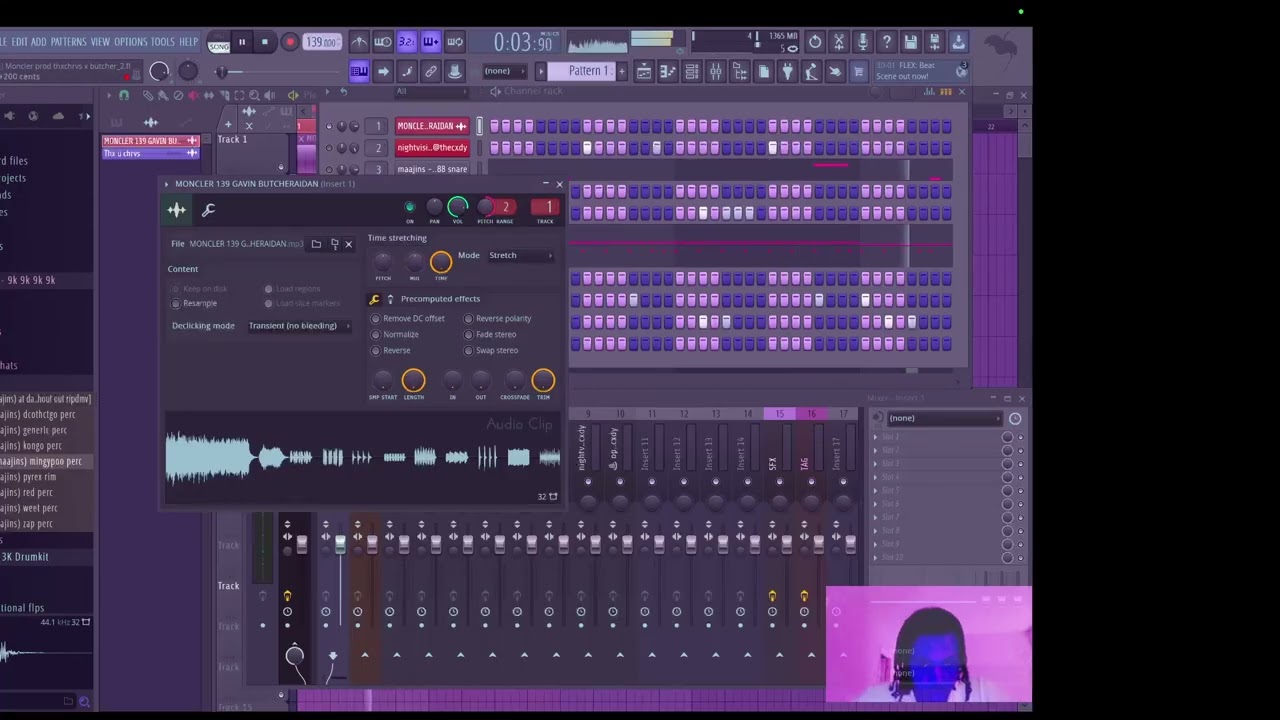Click the tempo 139 BPM field
This screenshot has height=720, width=1280.
(x=321, y=42)
